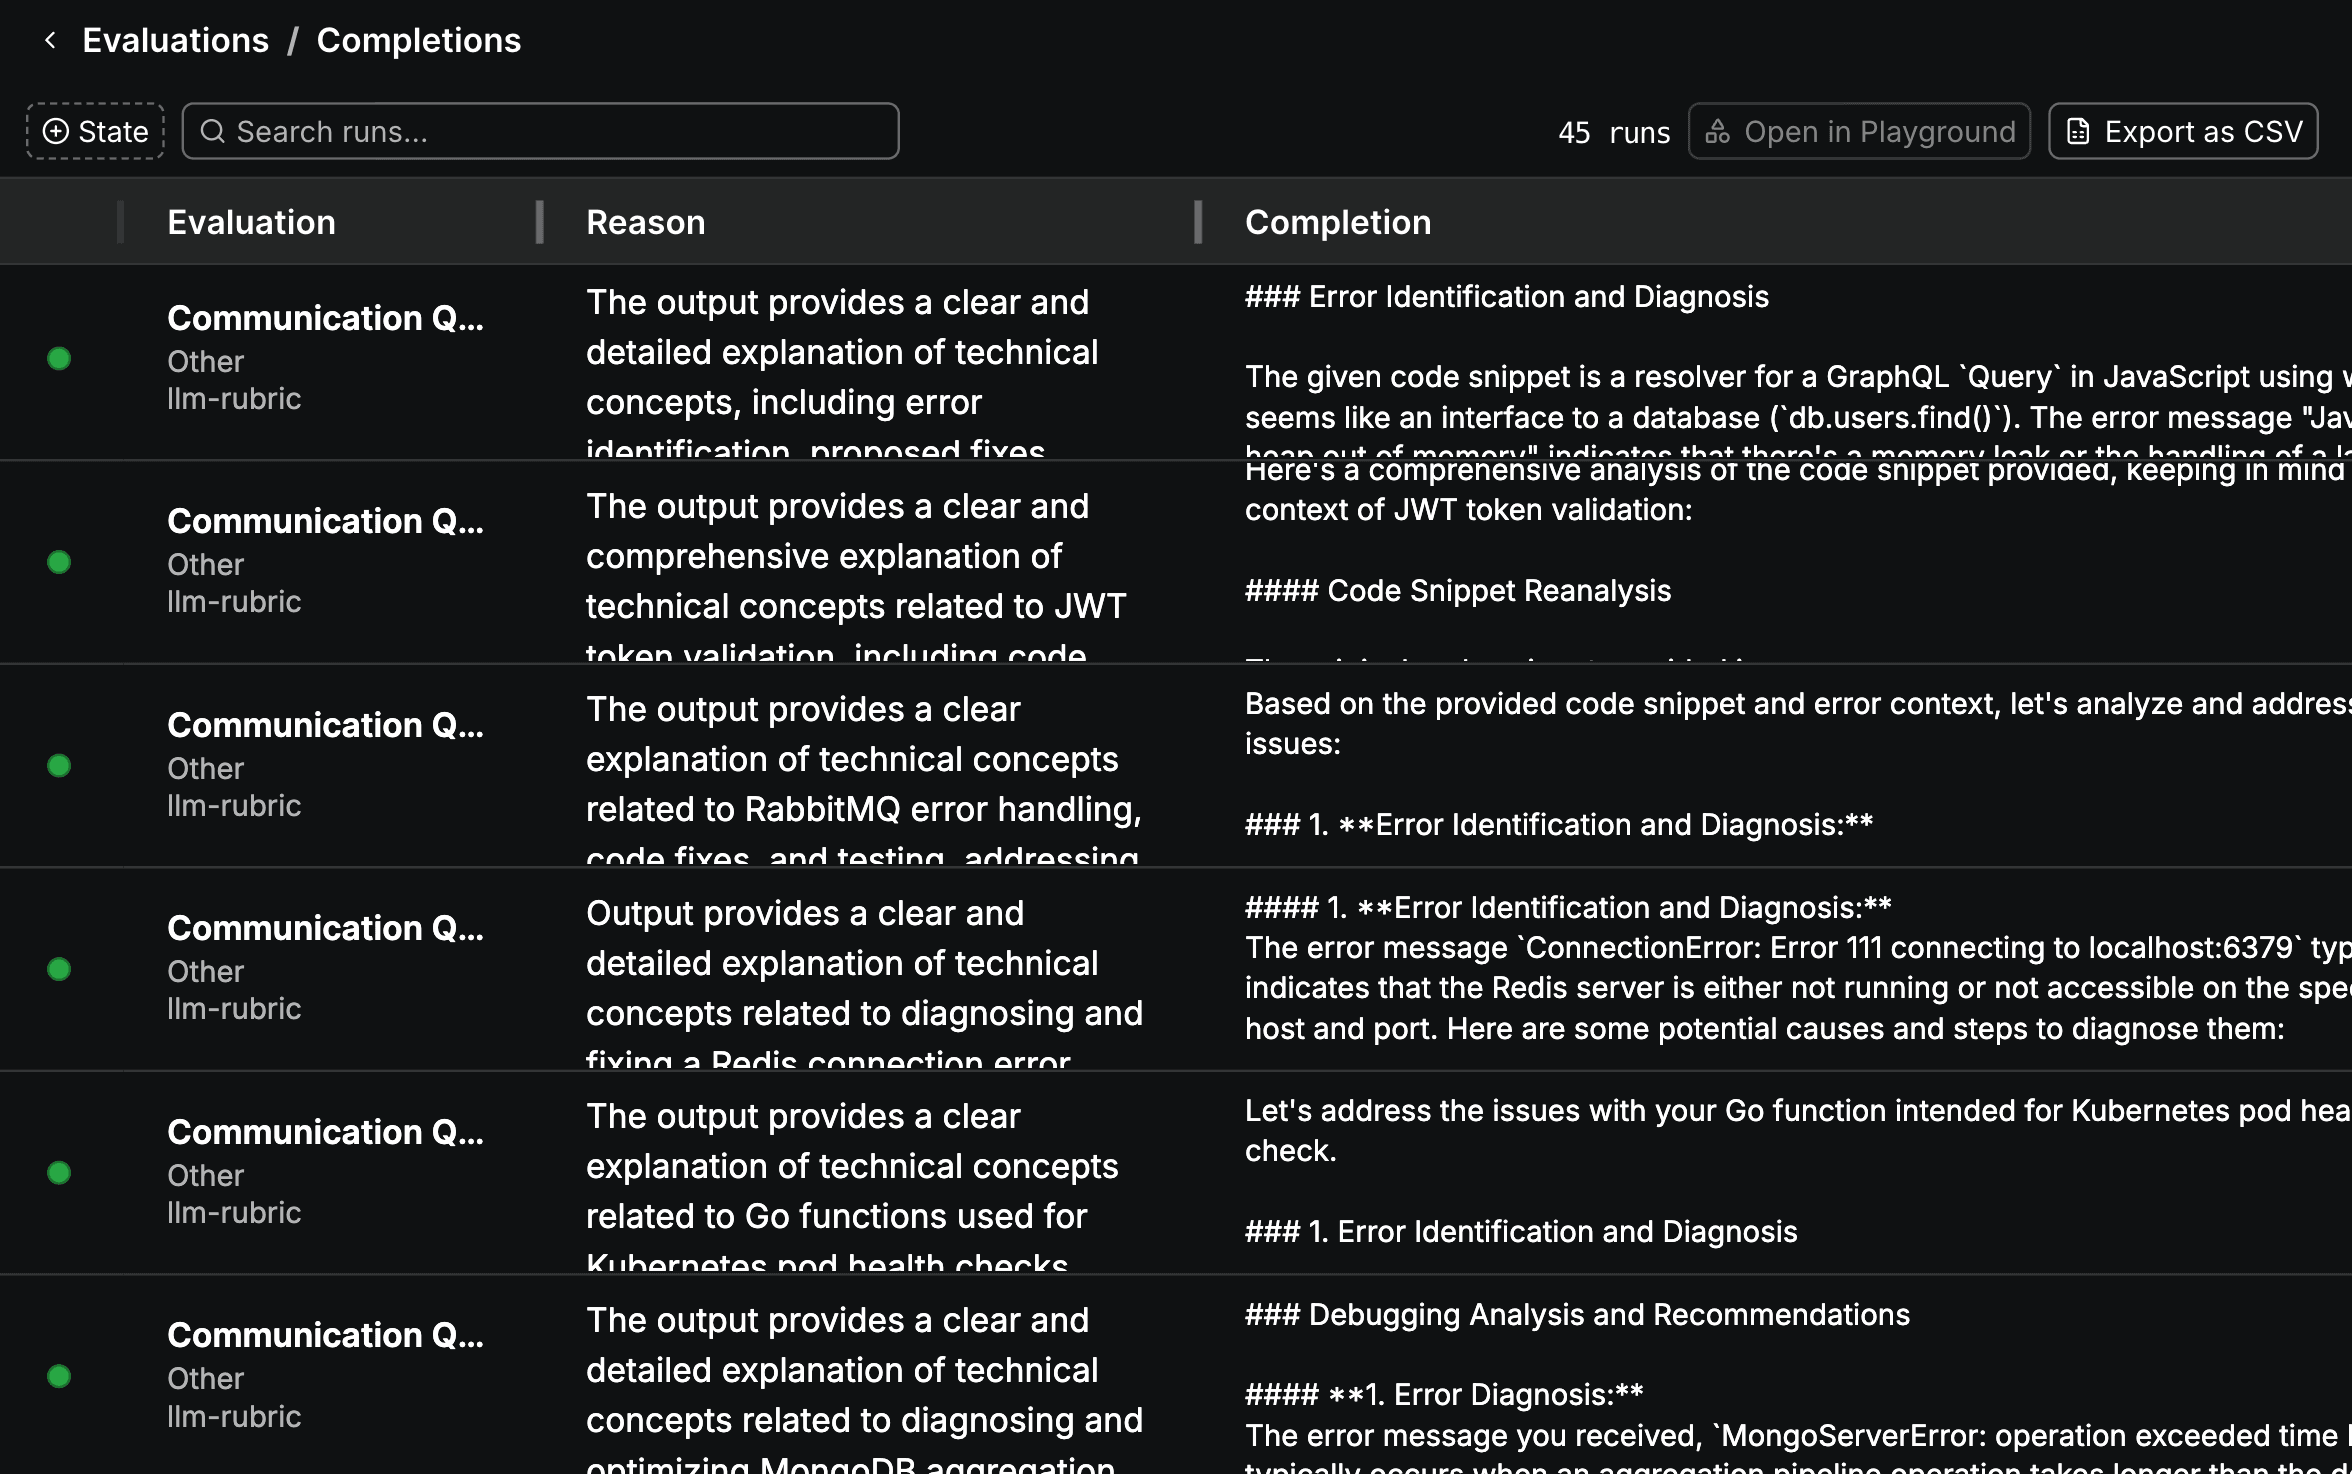Open Communication Q... evaluation in JWT row

coord(325,521)
